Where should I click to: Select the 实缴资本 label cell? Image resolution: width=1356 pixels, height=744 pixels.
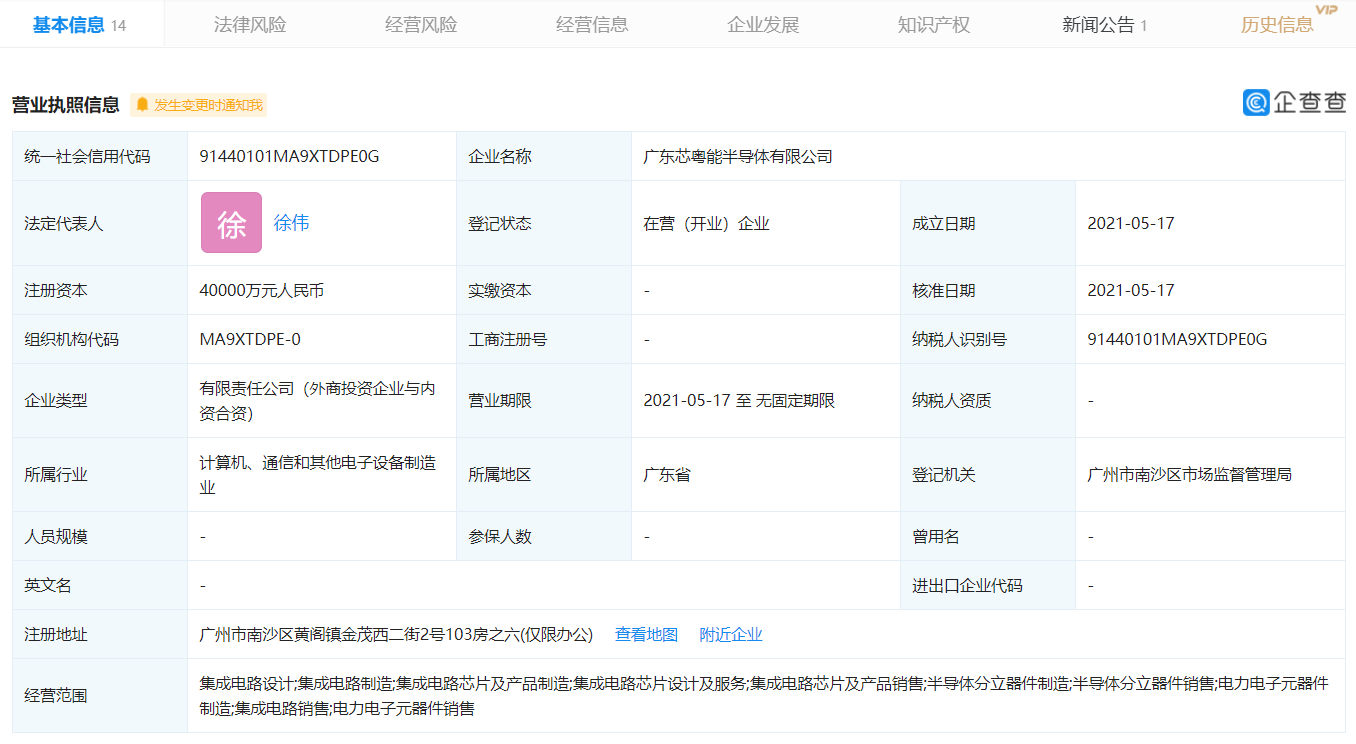pyautogui.click(x=544, y=290)
